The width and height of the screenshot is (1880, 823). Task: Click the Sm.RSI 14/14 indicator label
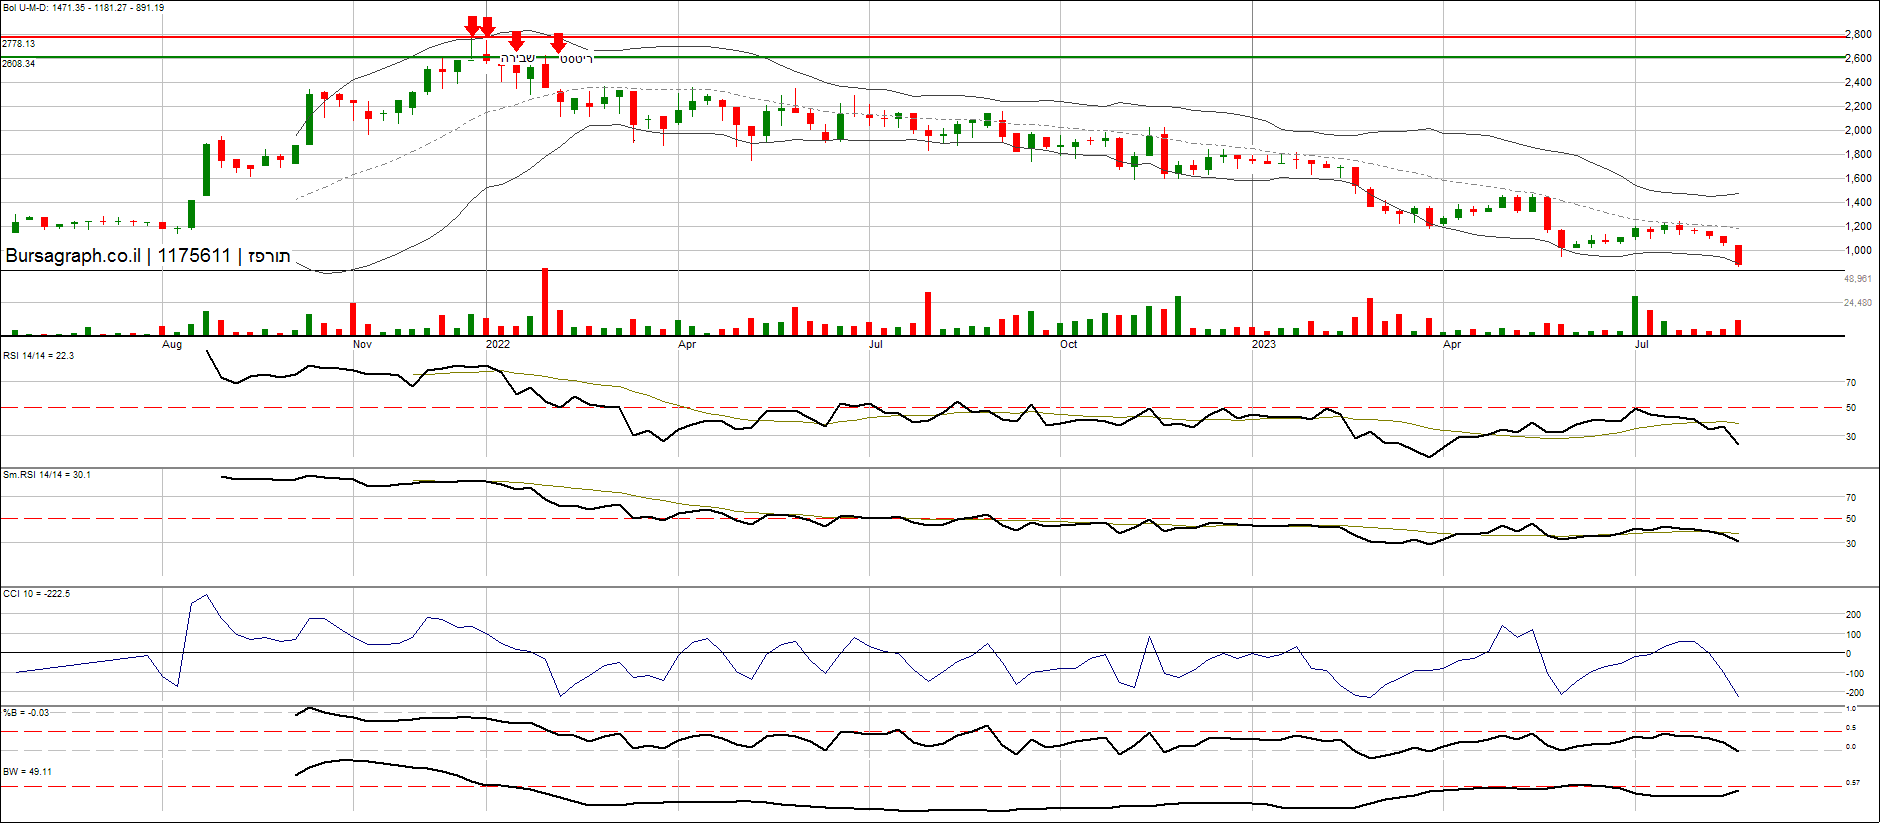pyautogui.click(x=46, y=475)
